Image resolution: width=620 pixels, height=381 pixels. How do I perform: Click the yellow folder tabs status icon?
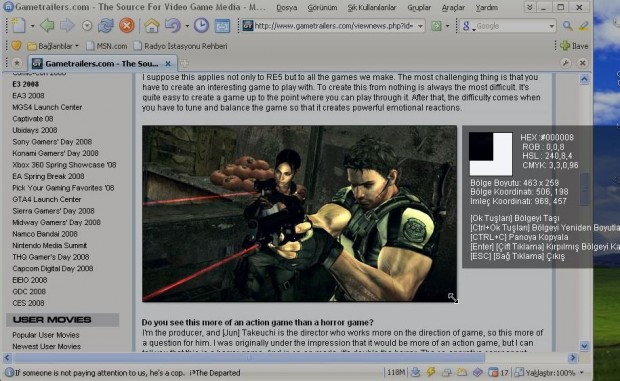(462, 372)
